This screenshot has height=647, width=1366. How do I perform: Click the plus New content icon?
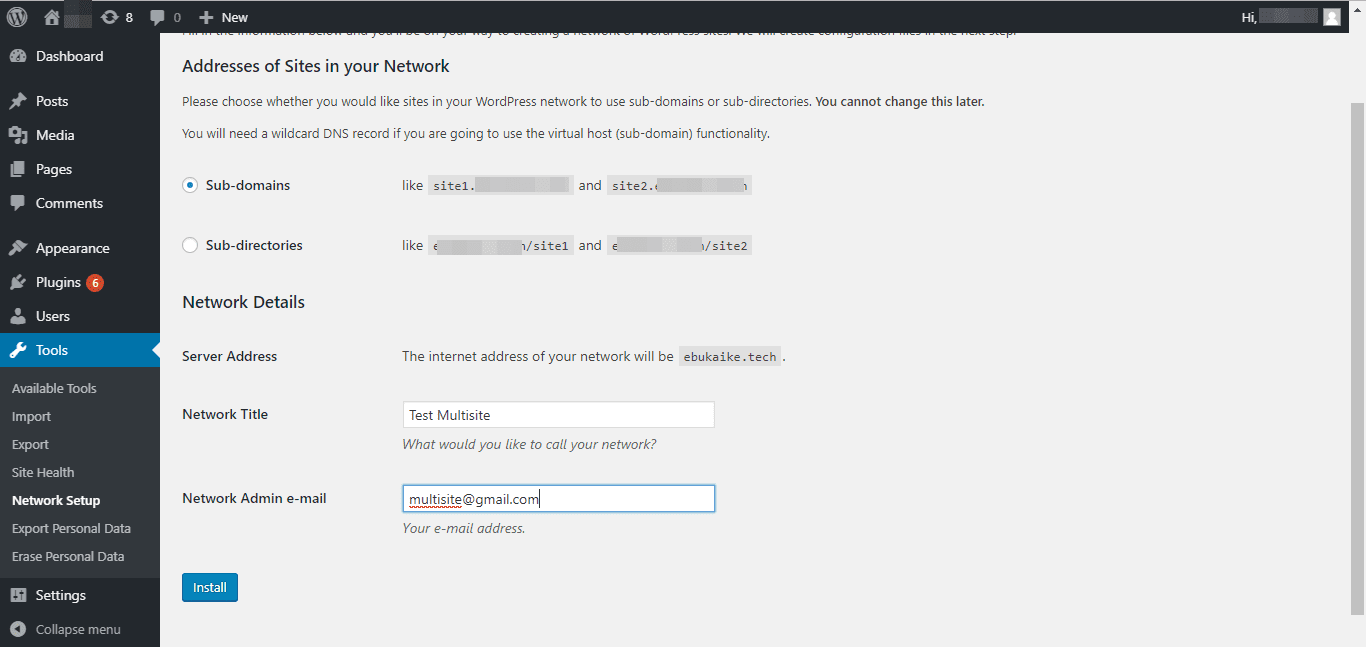(x=205, y=17)
